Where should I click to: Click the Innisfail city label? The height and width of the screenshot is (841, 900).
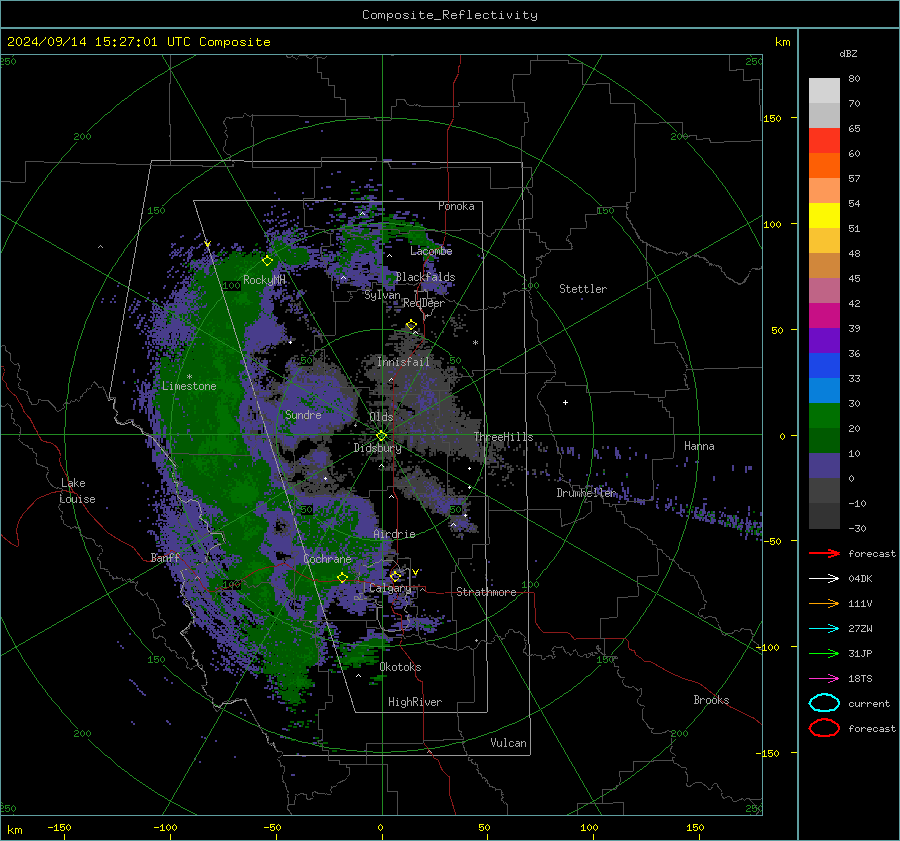(x=403, y=362)
